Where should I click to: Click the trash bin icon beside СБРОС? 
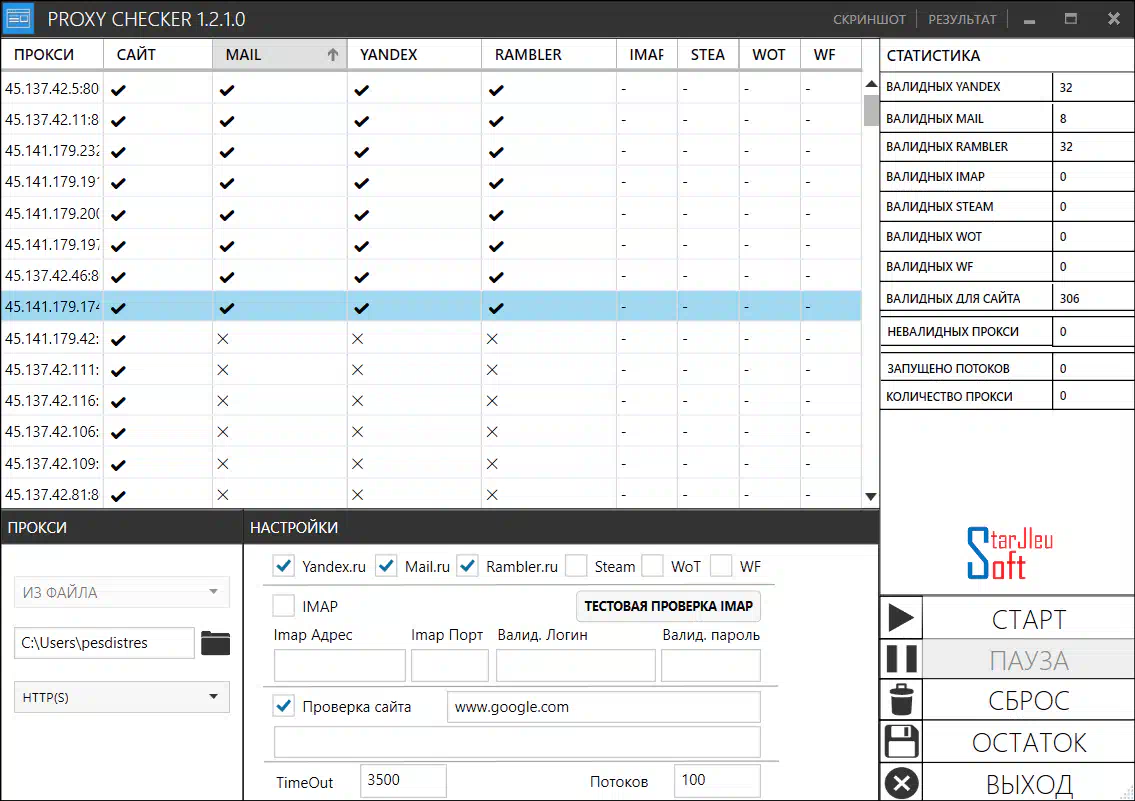pos(901,700)
